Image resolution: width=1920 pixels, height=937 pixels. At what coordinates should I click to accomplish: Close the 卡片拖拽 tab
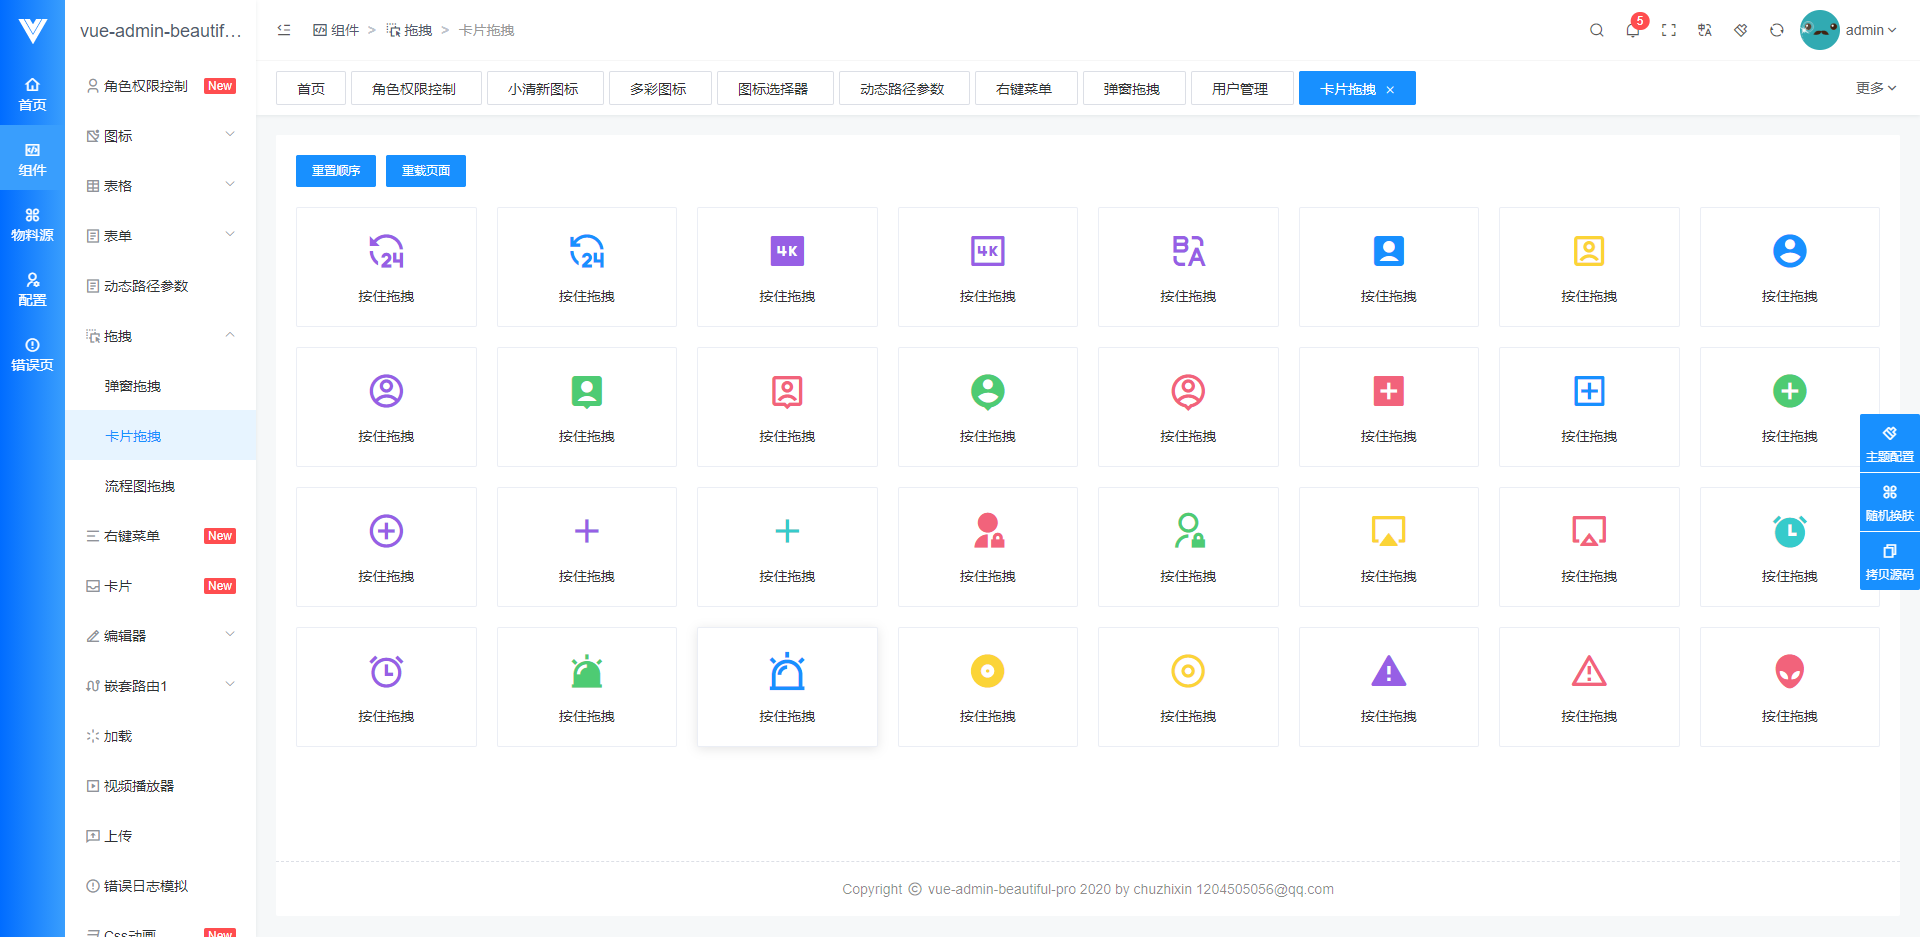tap(1390, 89)
